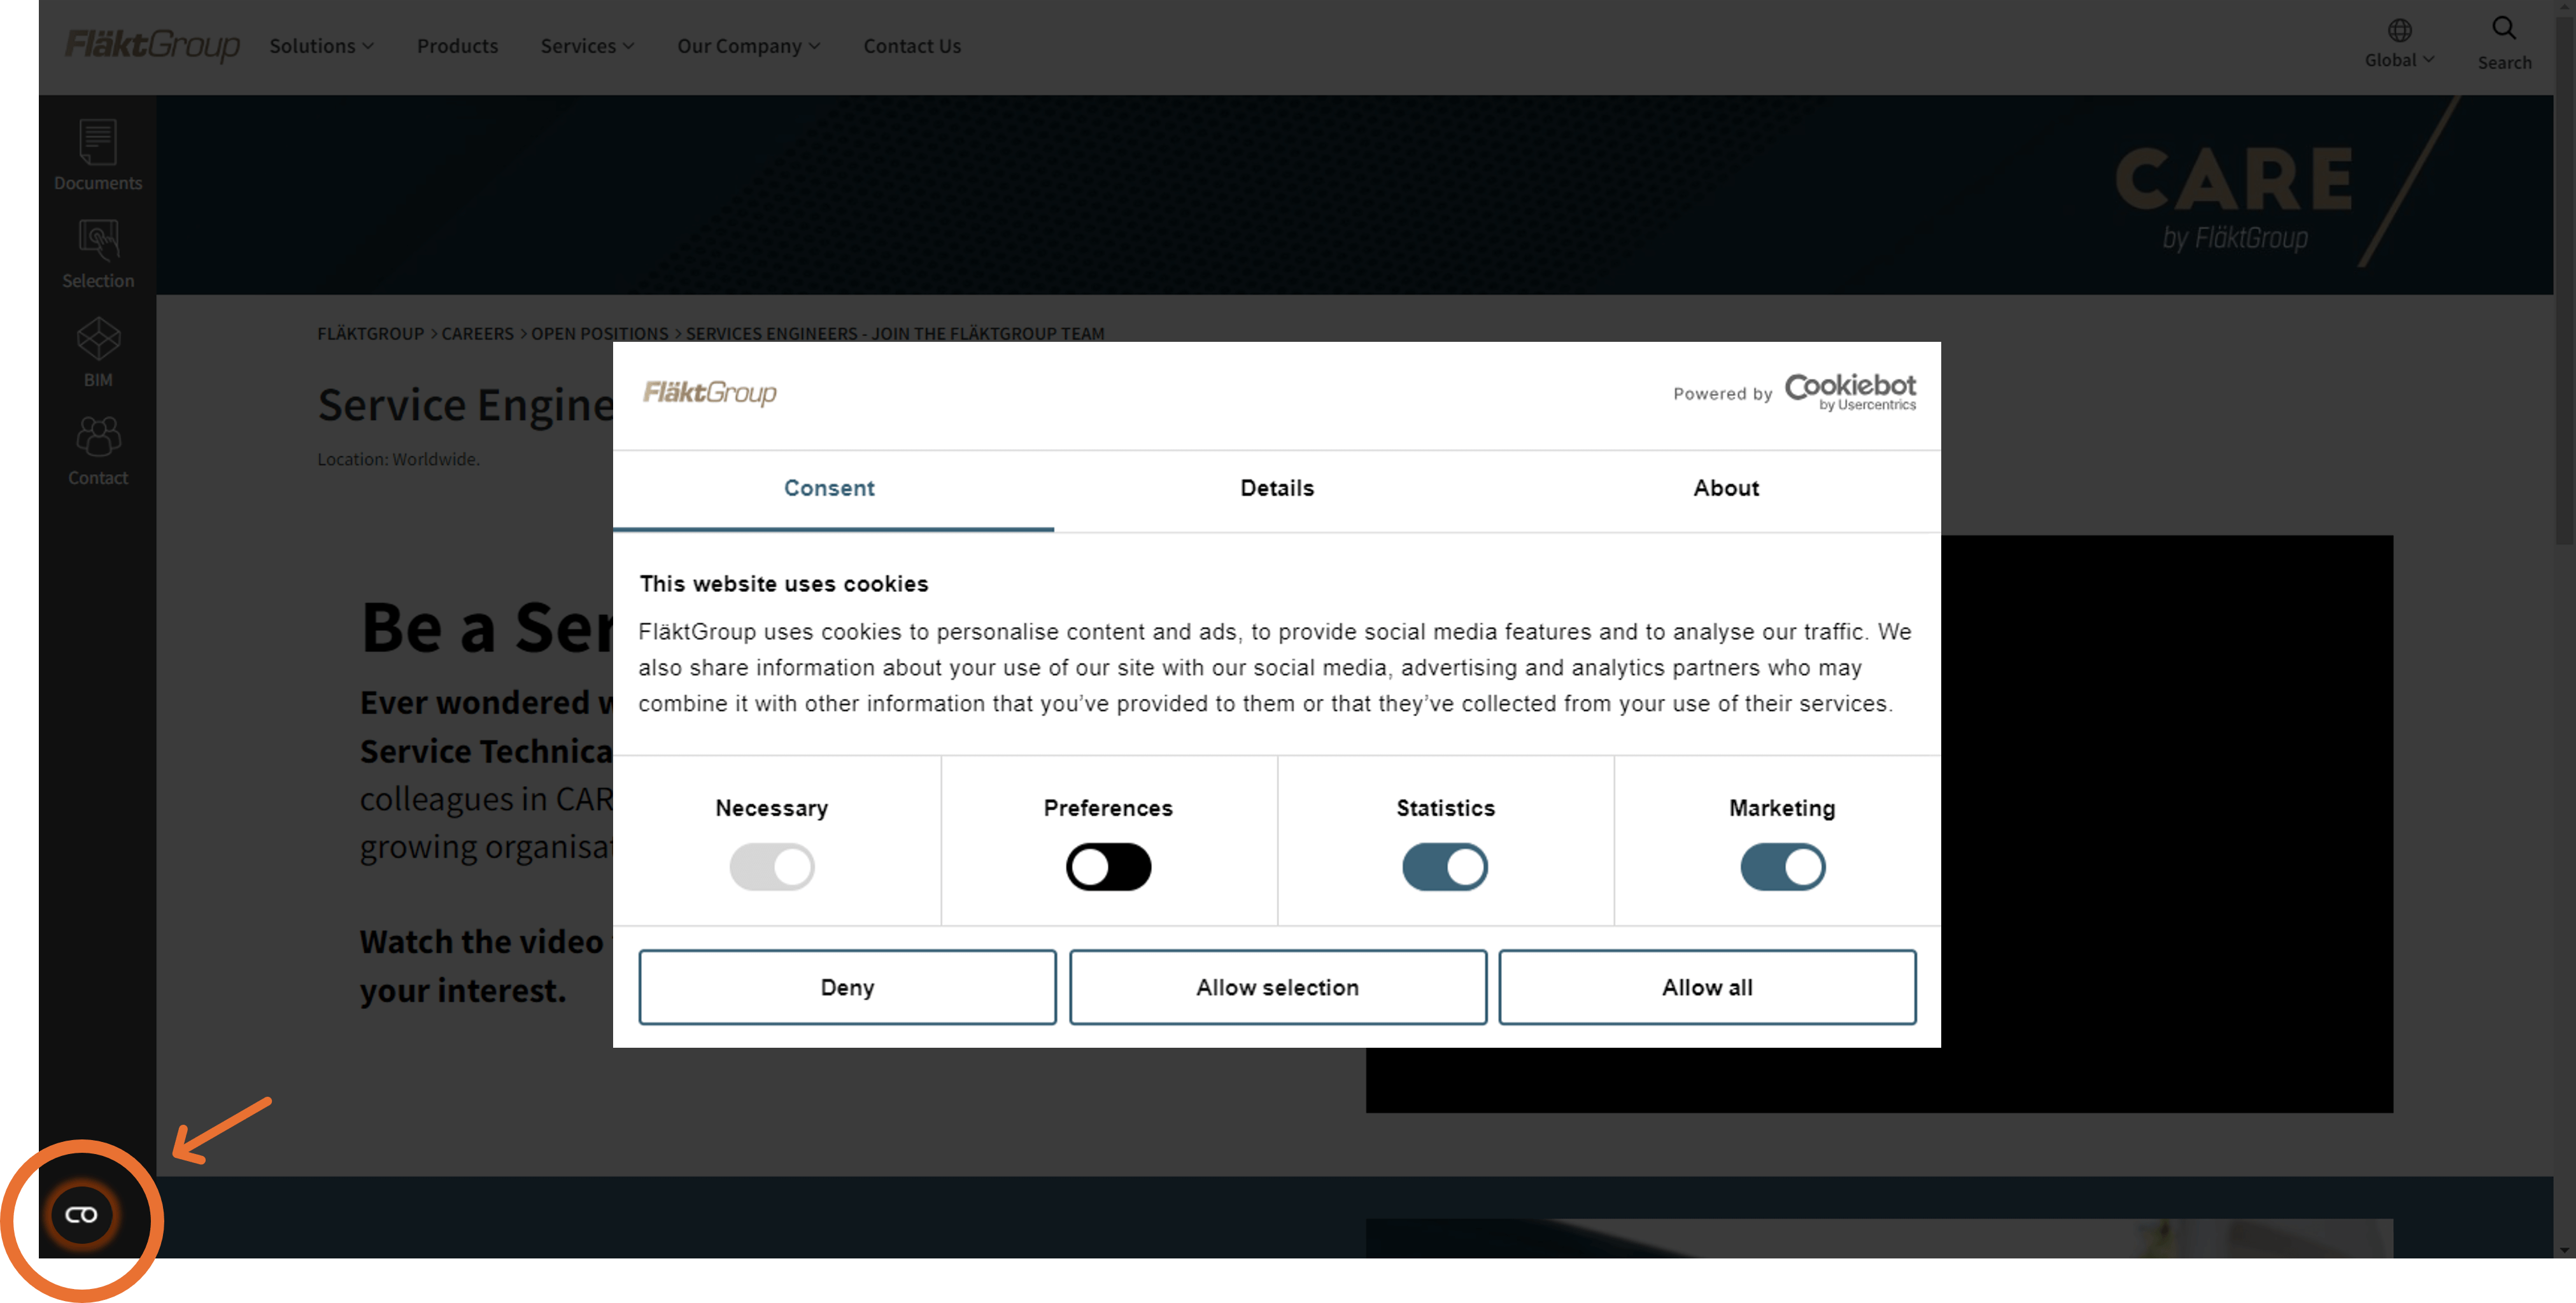Click the Global globe icon
This screenshot has width=2576, height=1303.
click(2399, 30)
